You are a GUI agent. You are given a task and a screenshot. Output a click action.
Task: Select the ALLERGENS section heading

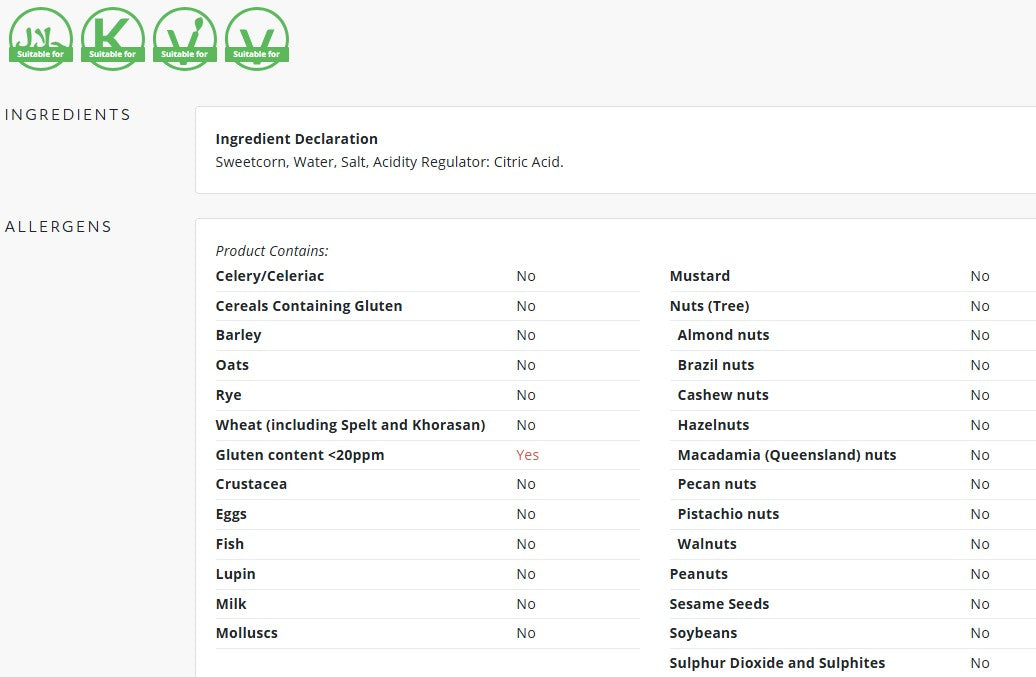pos(58,227)
